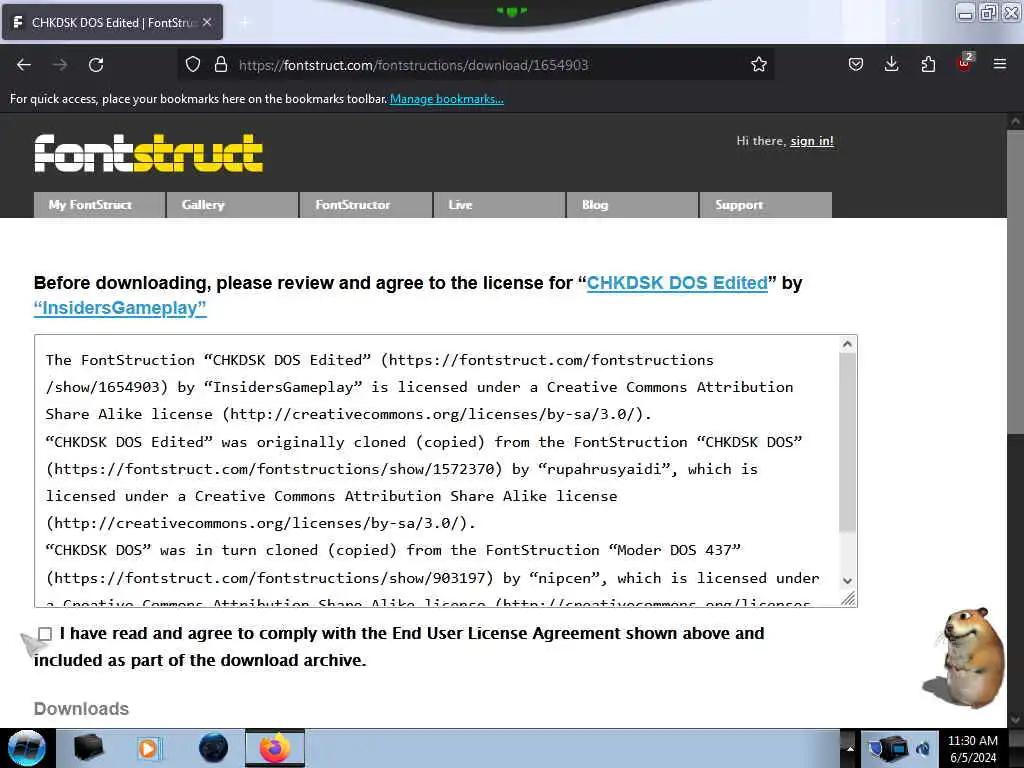The image size is (1024, 768).
Task: Open the clock showing 11:30 AM
Action: click(972, 749)
